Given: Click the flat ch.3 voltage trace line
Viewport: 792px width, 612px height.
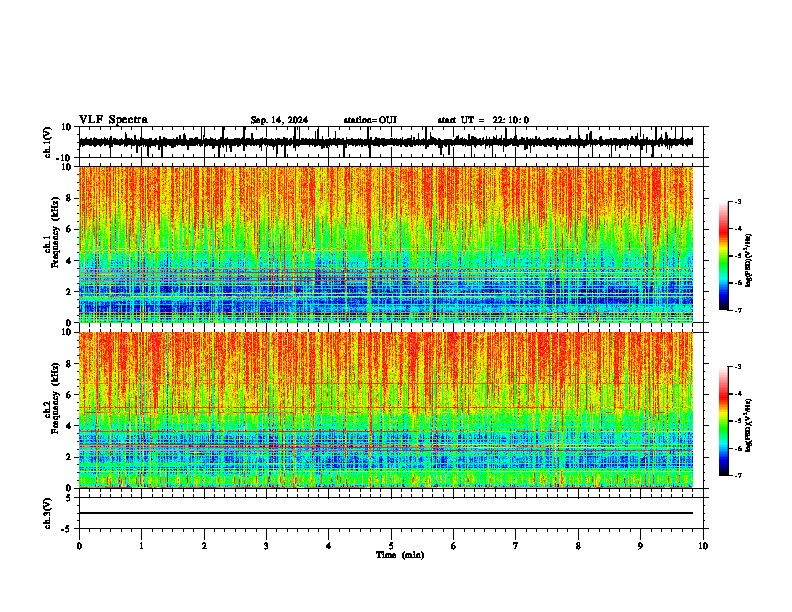Looking at the screenshot, I should click(386, 513).
